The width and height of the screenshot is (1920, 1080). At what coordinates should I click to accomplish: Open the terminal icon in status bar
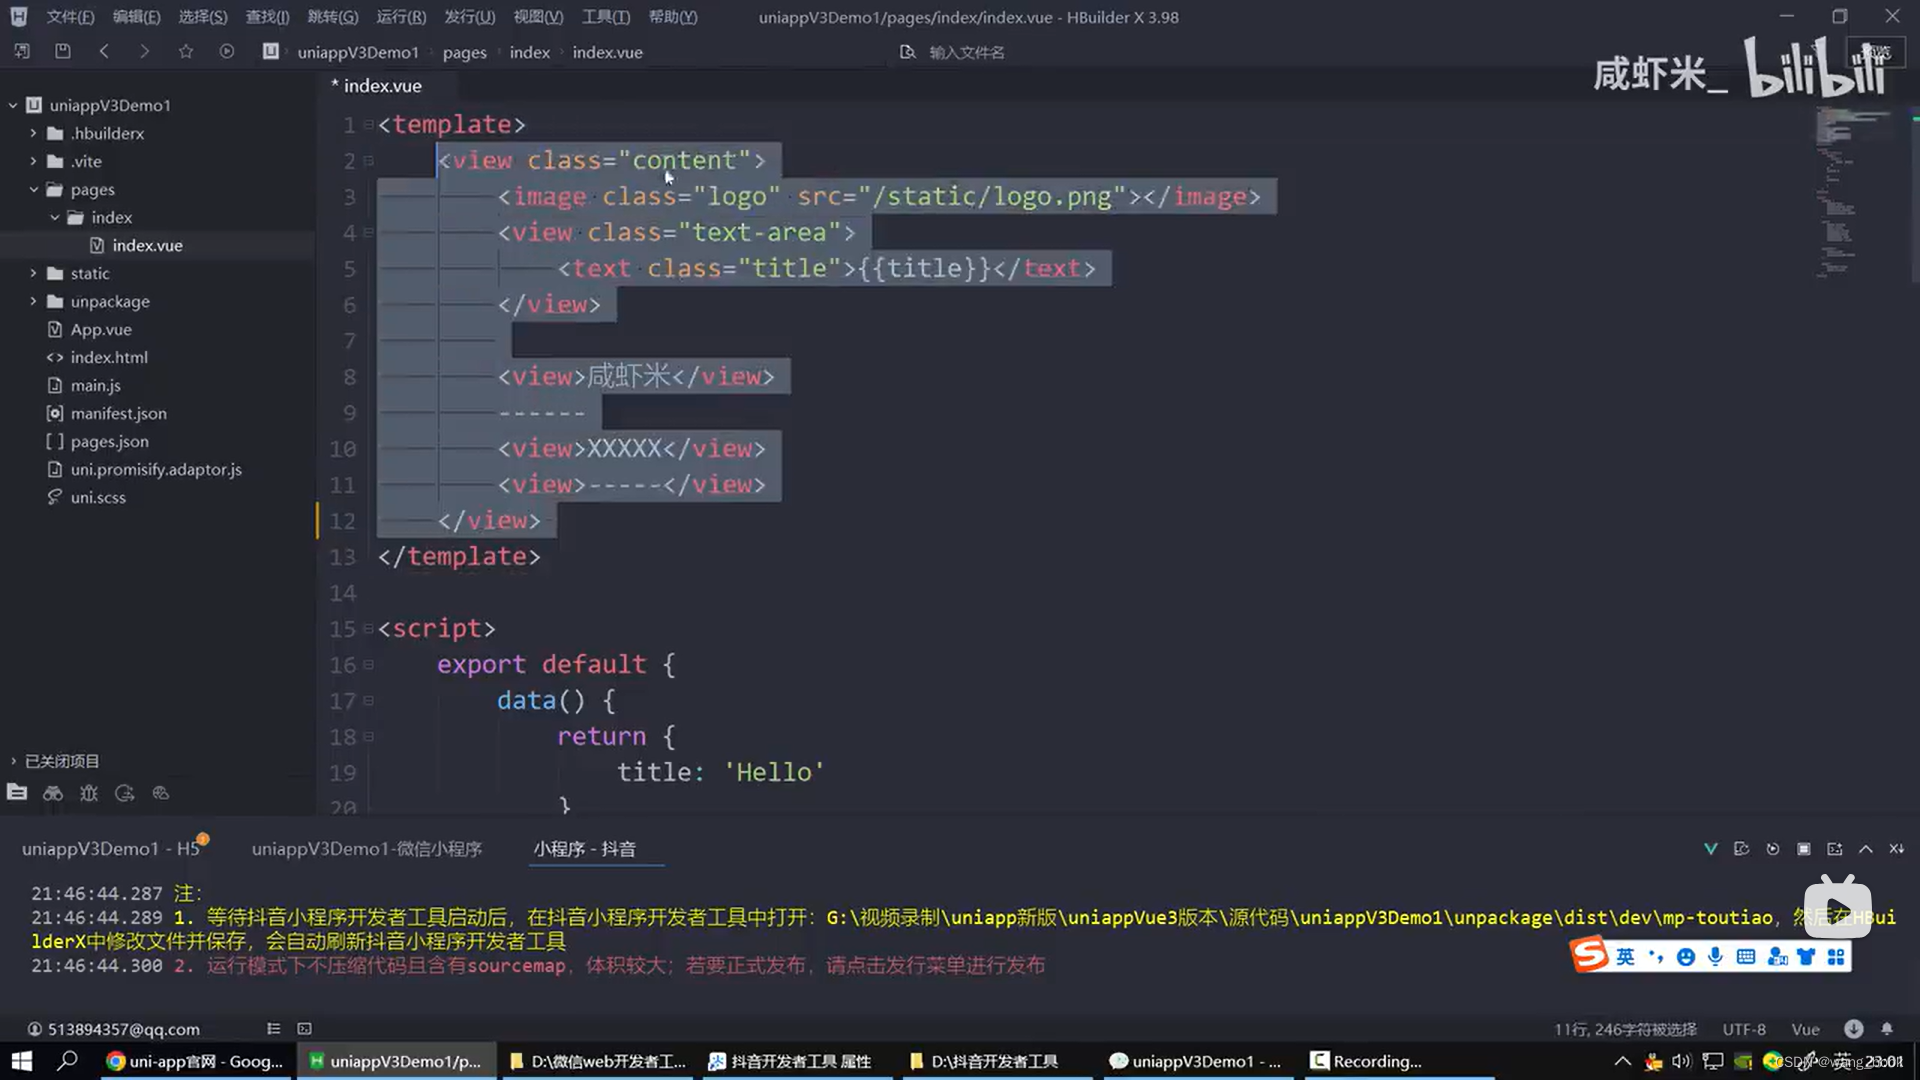point(305,1028)
